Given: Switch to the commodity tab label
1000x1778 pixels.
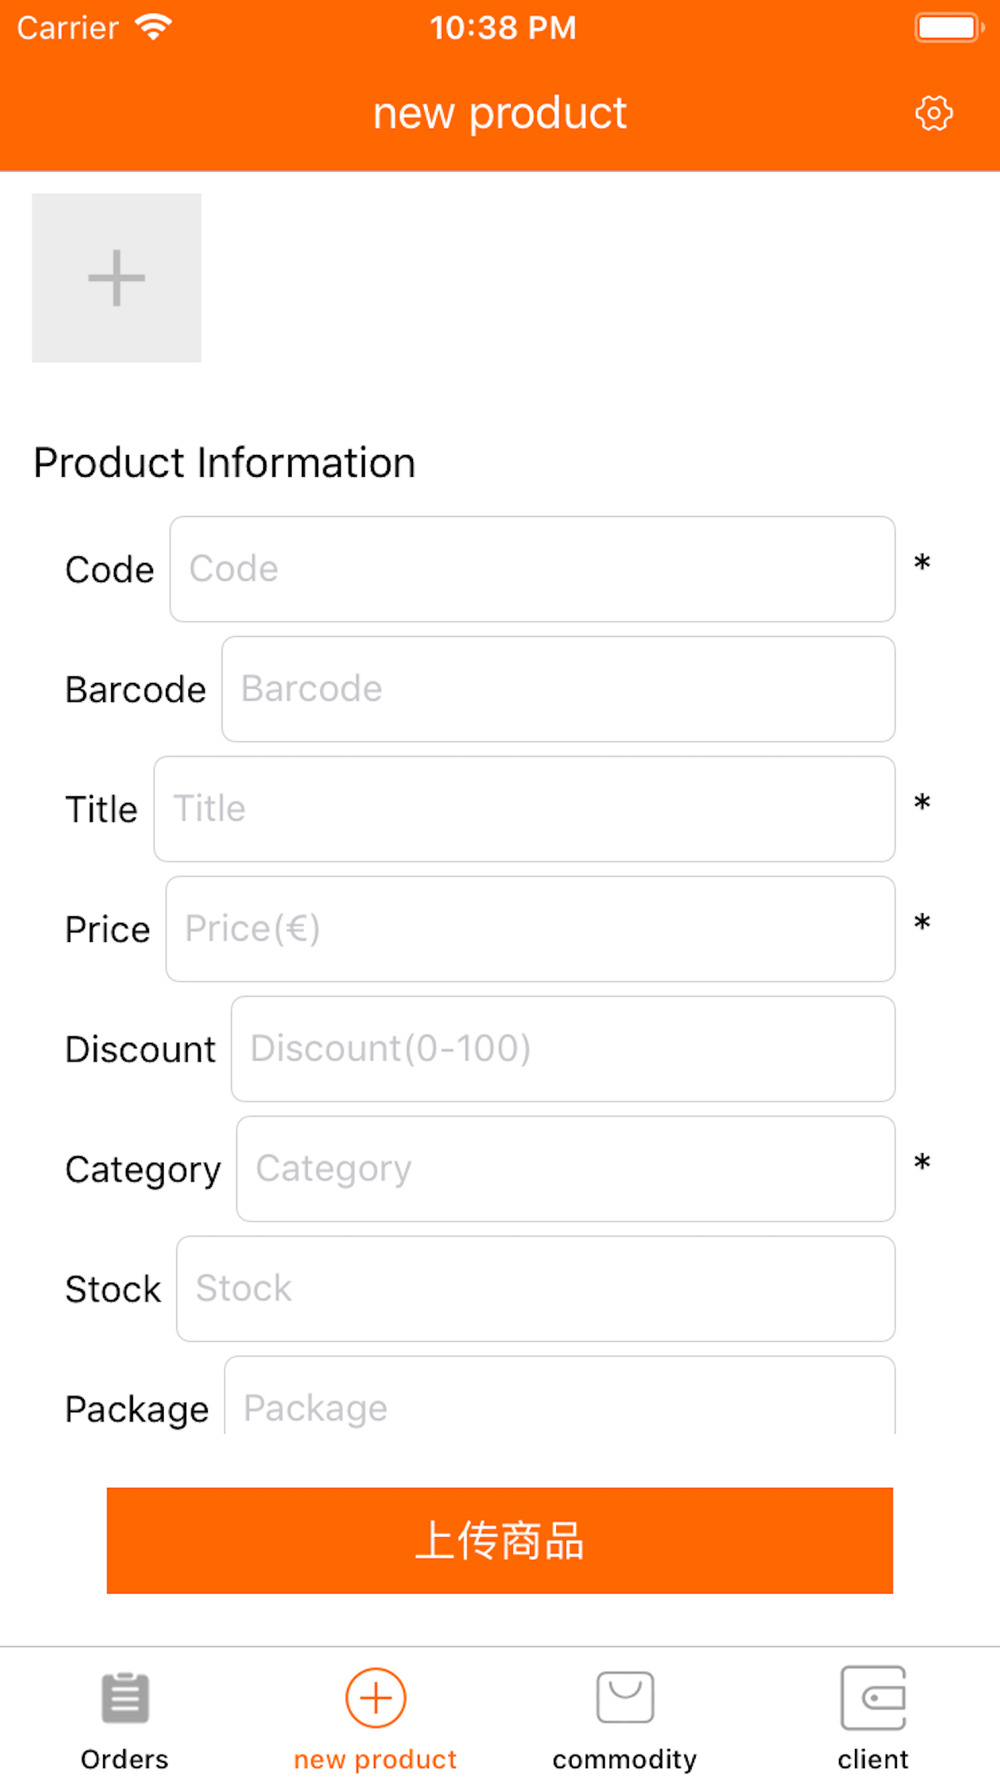Looking at the screenshot, I should click(x=625, y=1759).
